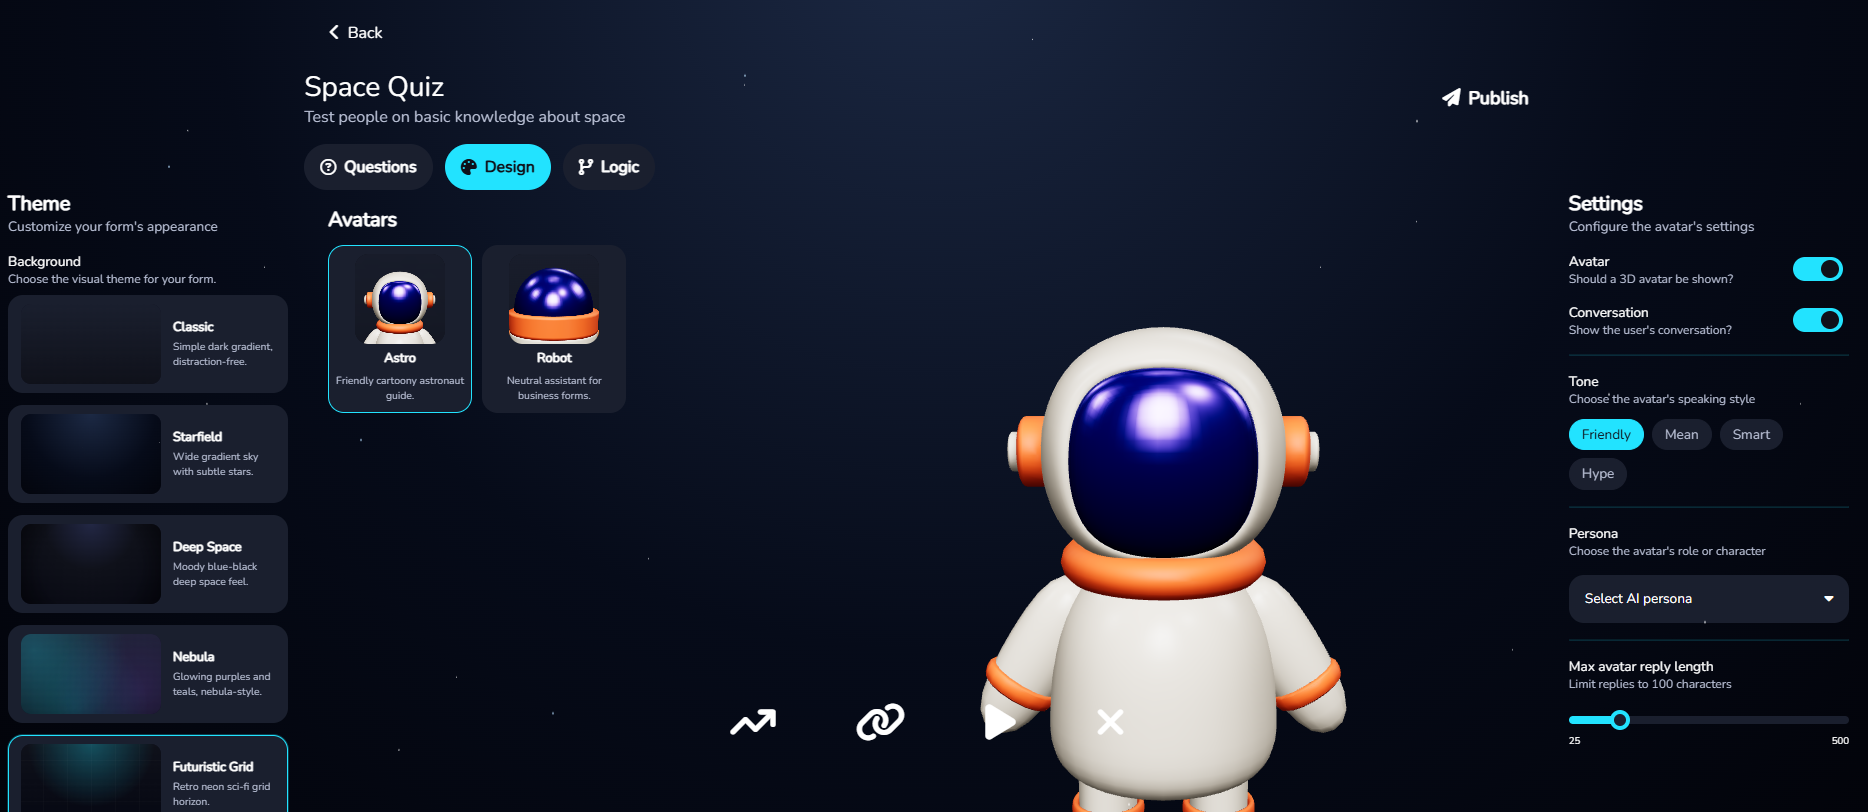Toggle the Conversation display switch
This screenshot has width=1868, height=812.
[x=1817, y=320]
